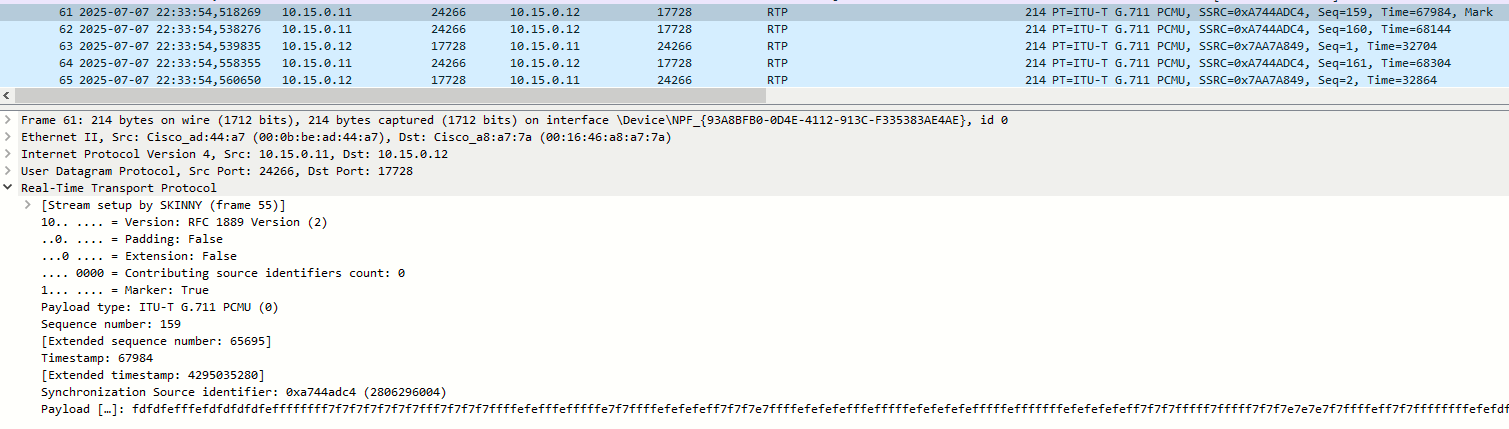Viewport: 1509px width, 429px height.
Task: Click source port 24266 in packet 64
Action: tap(448, 63)
